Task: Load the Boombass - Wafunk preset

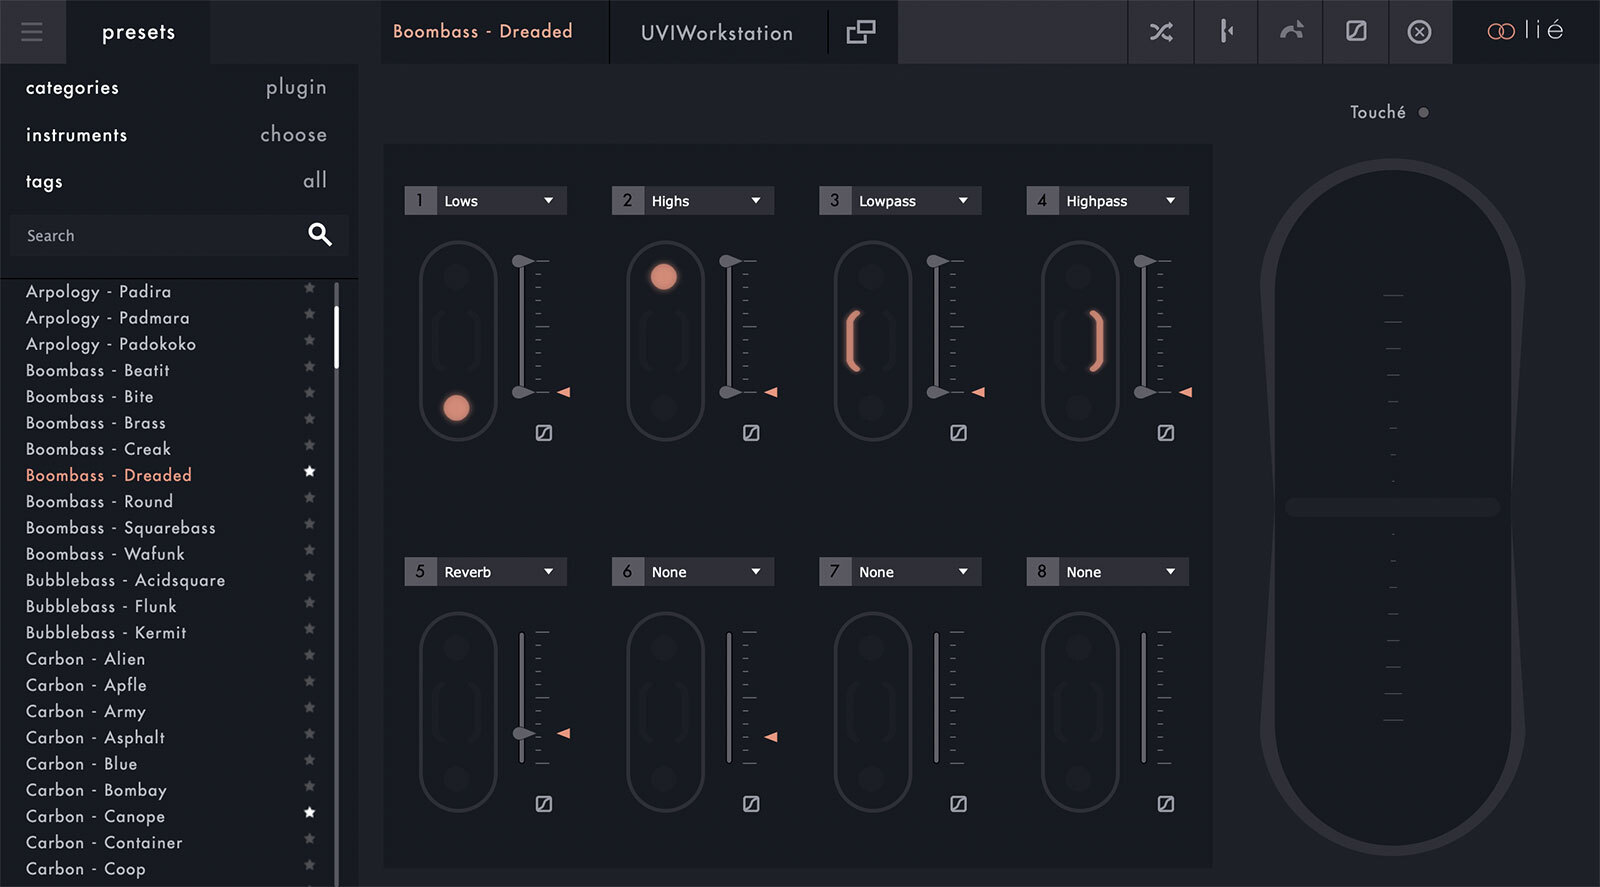Action: pyautogui.click(x=105, y=554)
